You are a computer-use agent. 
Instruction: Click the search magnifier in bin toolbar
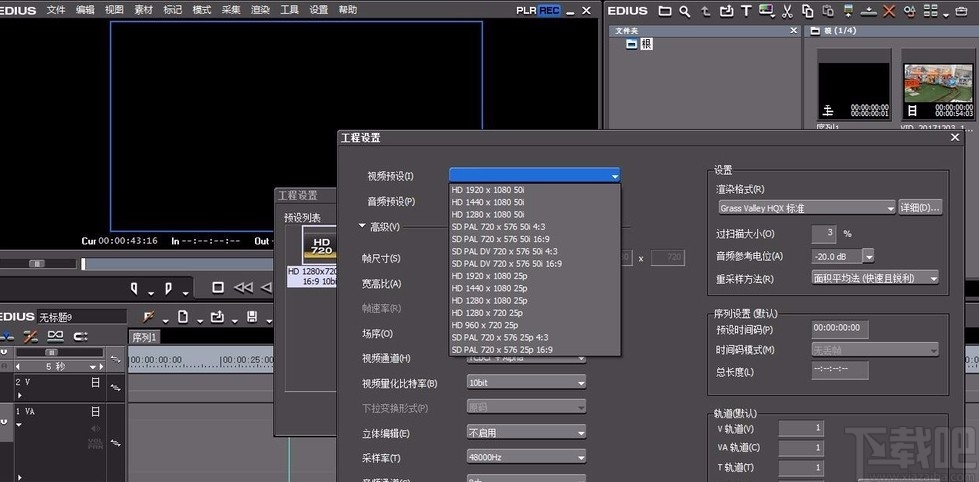pos(685,11)
